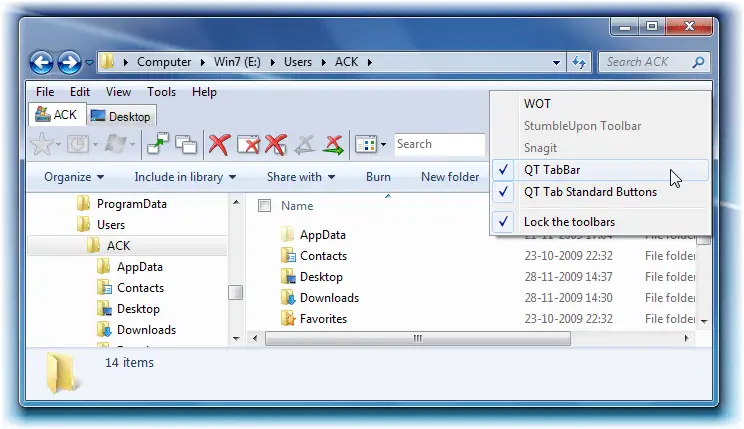Go back with the Back arrow button
The image size is (744, 429).
click(x=41, y=62)
